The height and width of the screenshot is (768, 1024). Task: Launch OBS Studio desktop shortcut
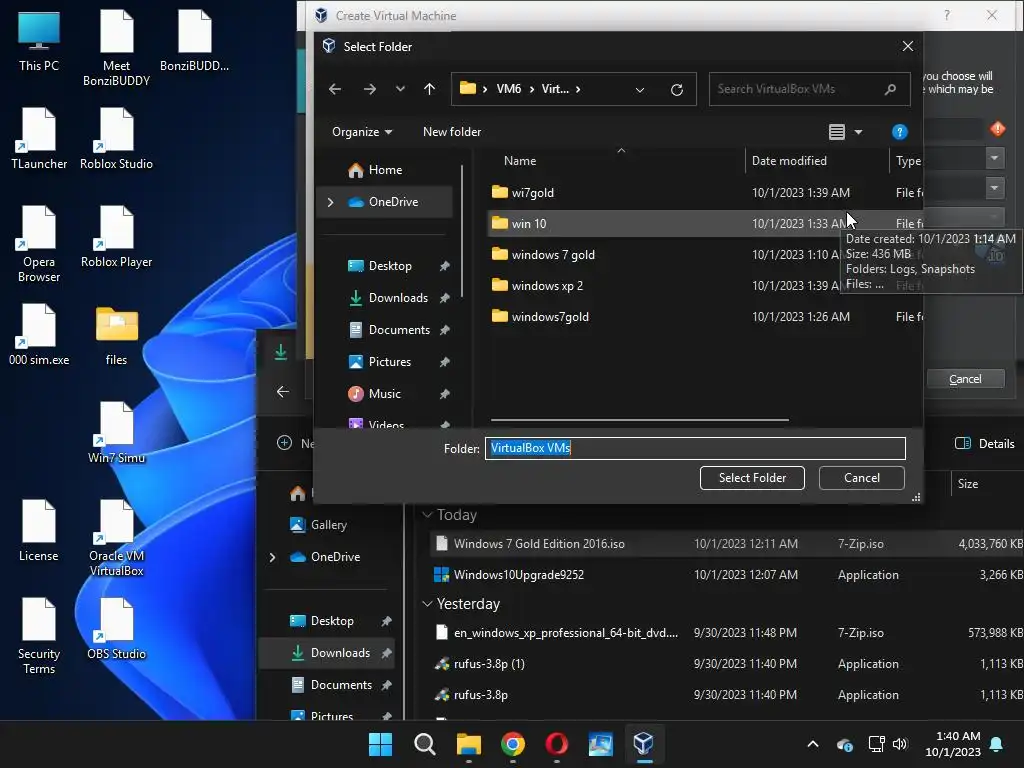(116, 629)
